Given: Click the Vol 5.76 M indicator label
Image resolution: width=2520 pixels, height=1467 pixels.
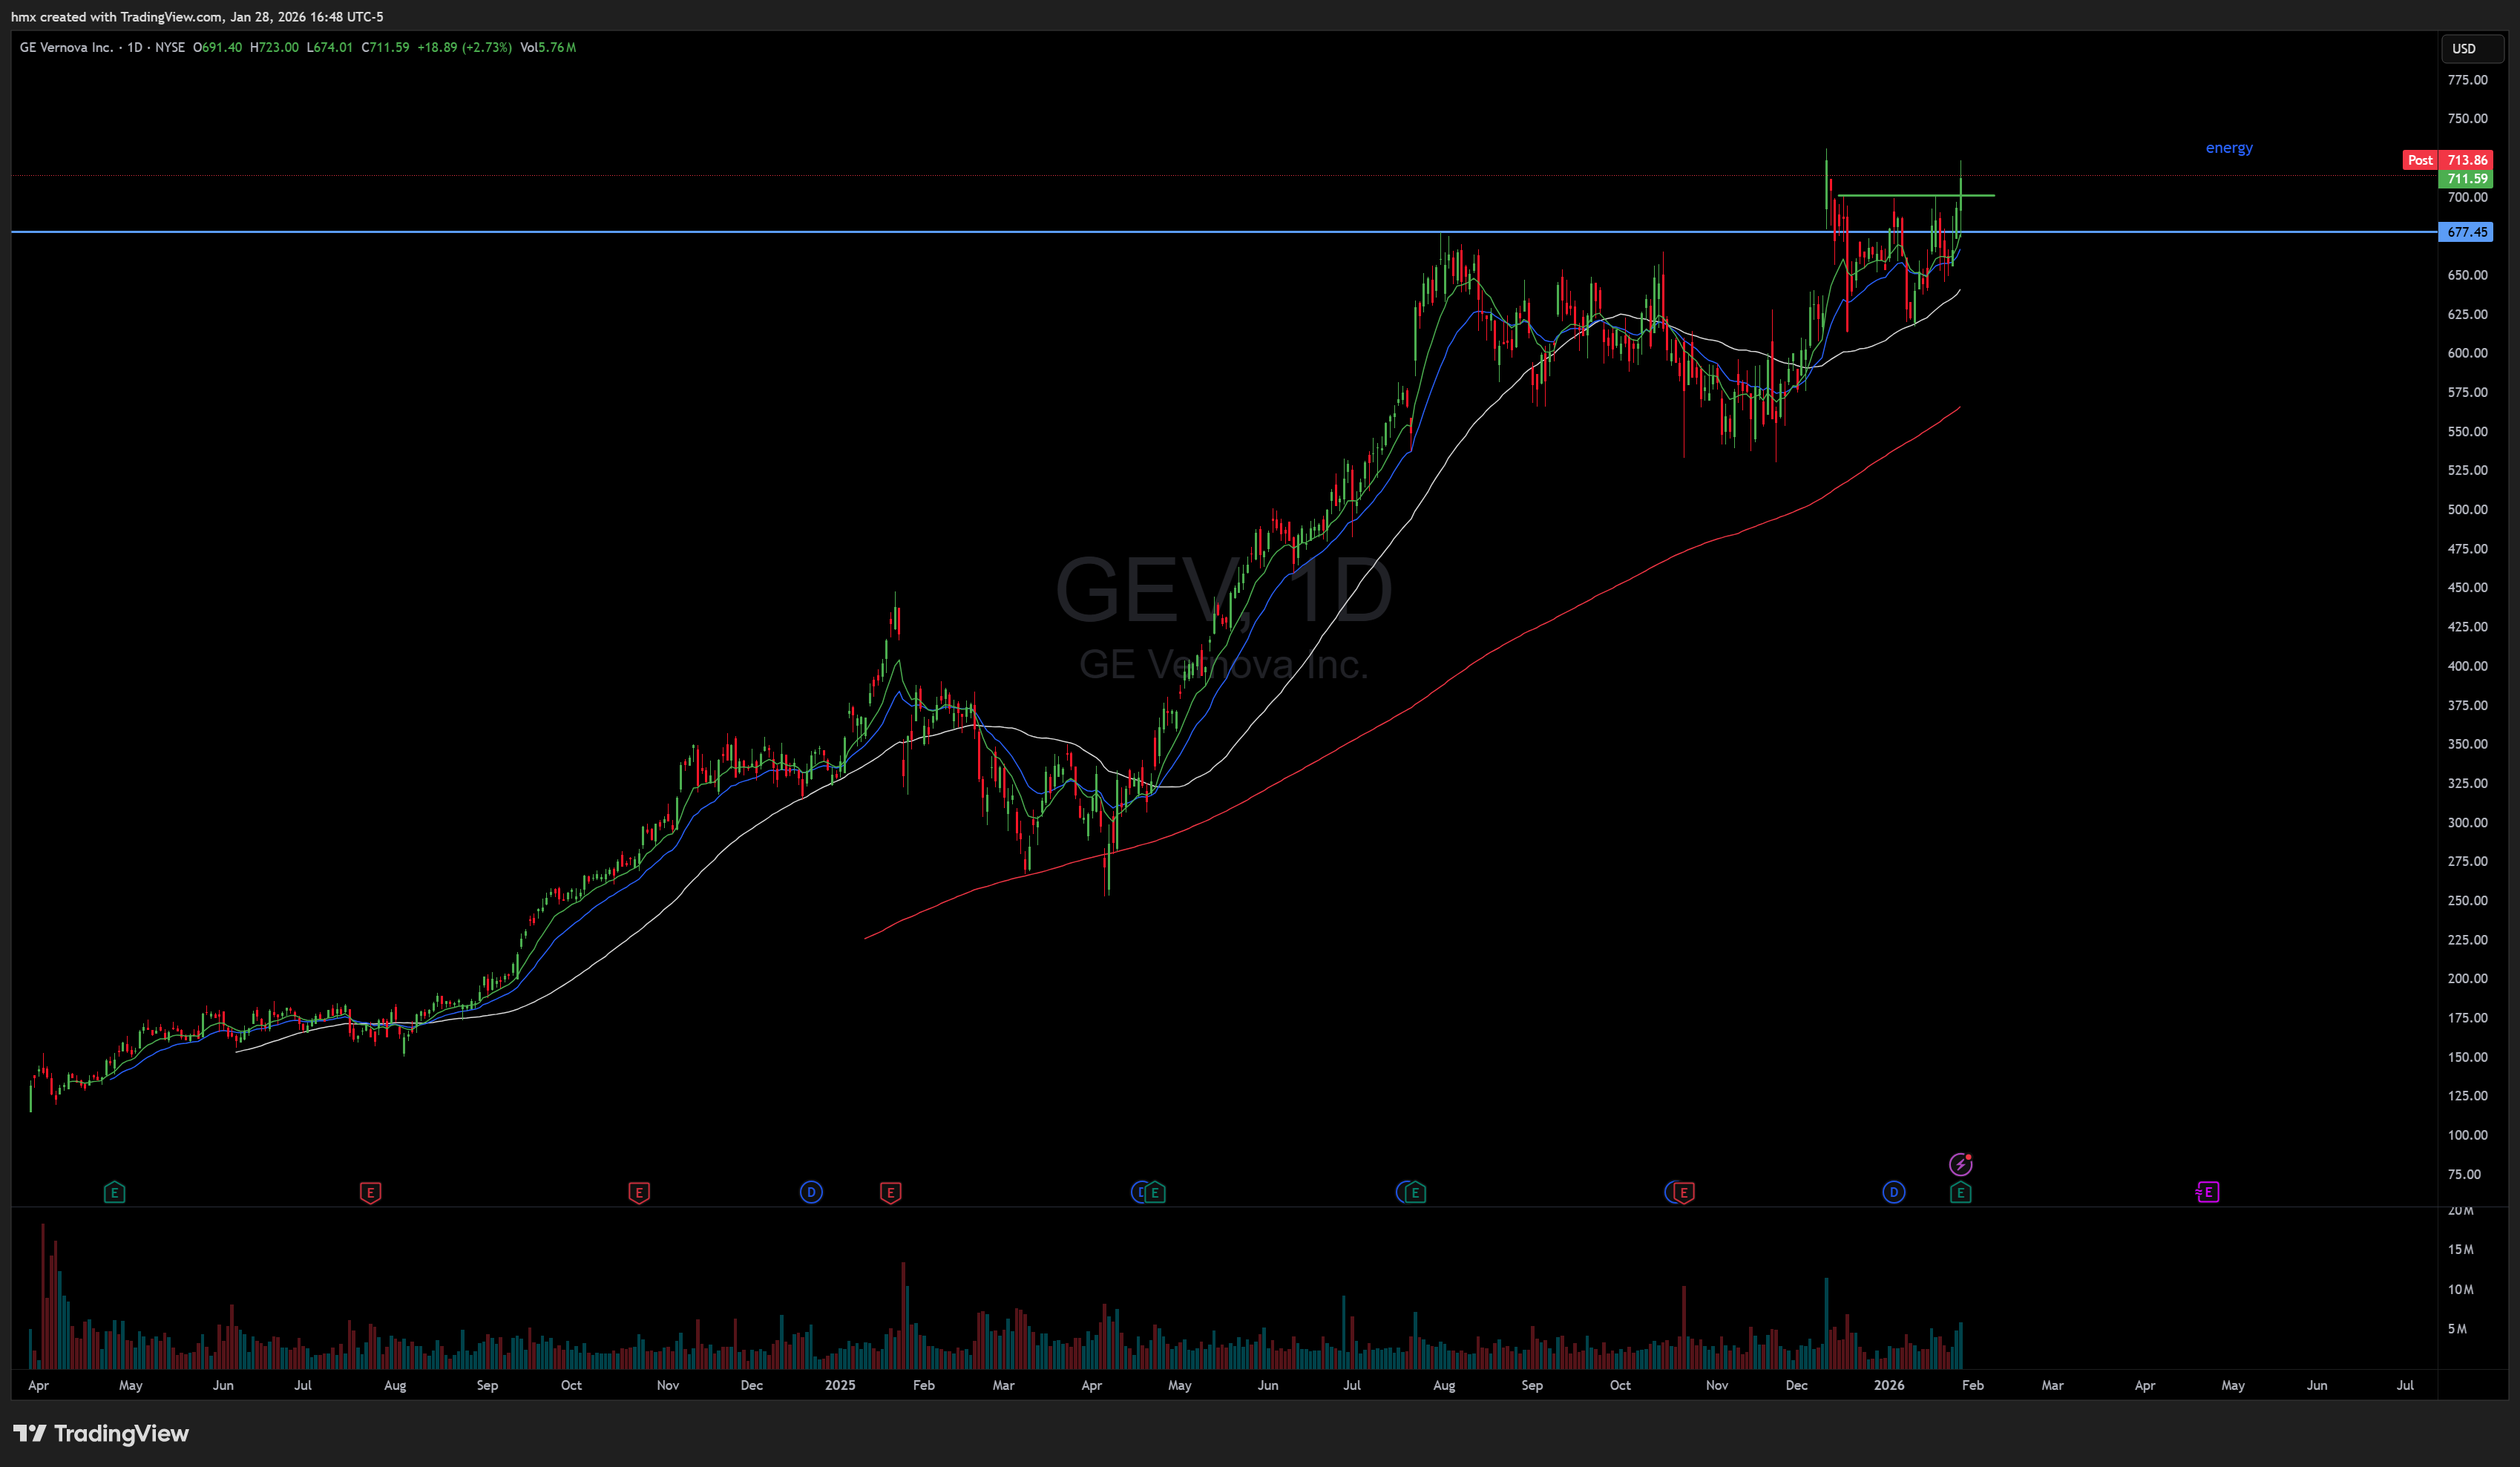Looking at the screenshot, I should pyautogui.click(x=548, y=47).
